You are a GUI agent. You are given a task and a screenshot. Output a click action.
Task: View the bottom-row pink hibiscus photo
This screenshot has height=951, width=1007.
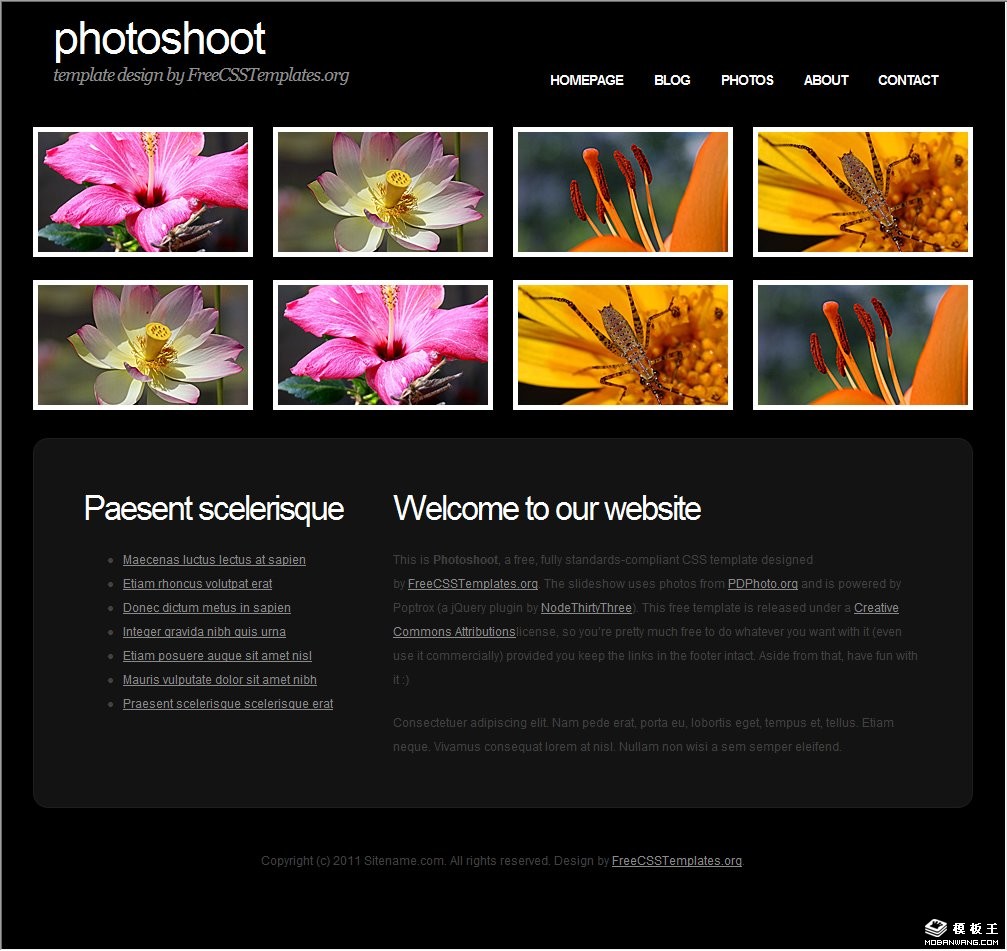coord(383,345)
